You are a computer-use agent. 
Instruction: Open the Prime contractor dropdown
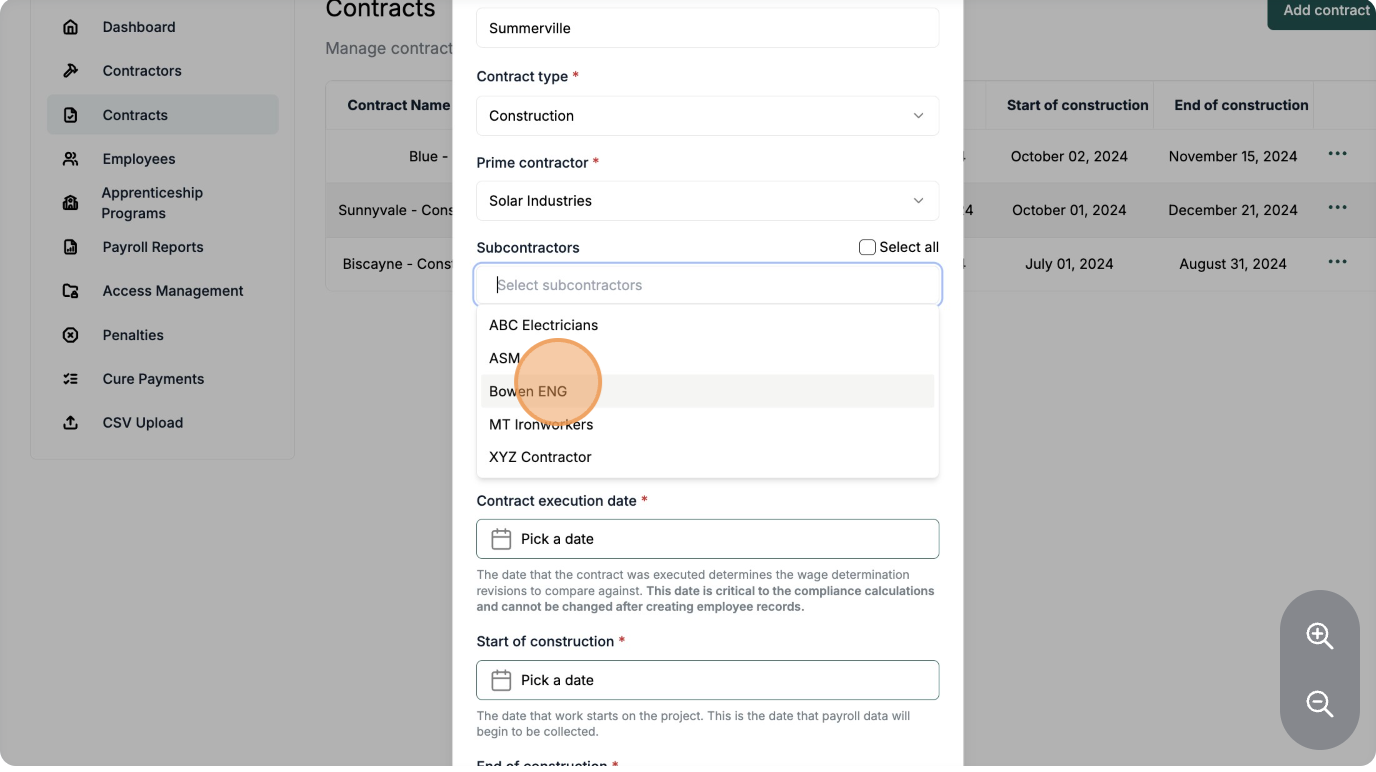707,201
